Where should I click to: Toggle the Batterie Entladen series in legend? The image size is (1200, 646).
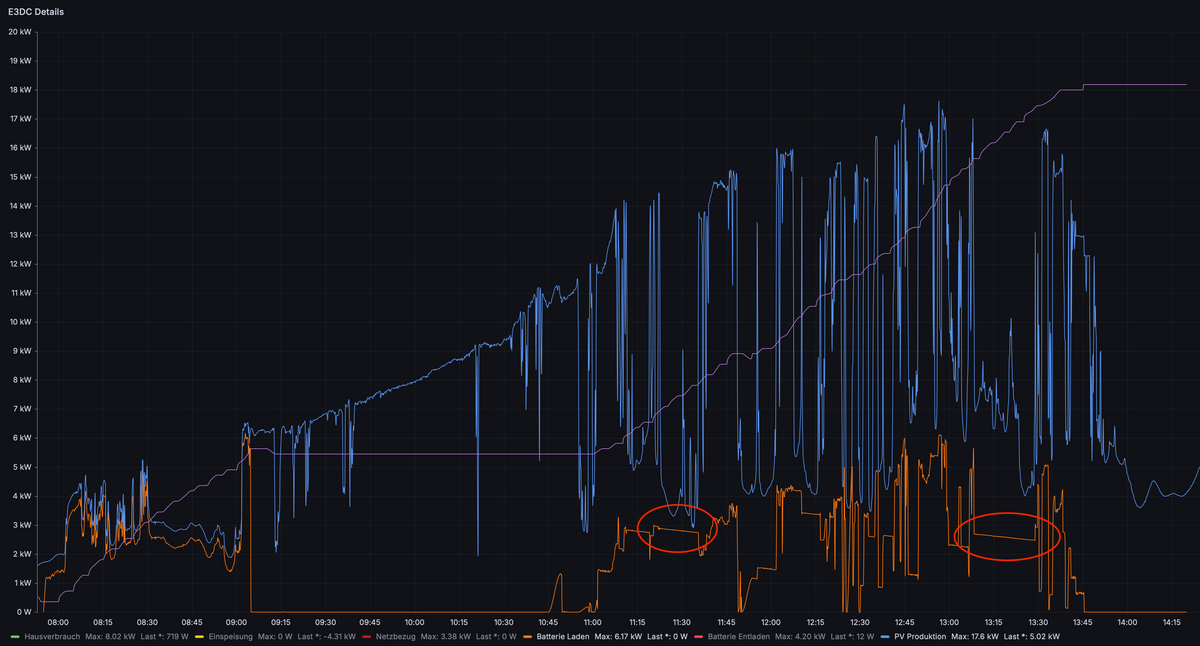point(740,636)
